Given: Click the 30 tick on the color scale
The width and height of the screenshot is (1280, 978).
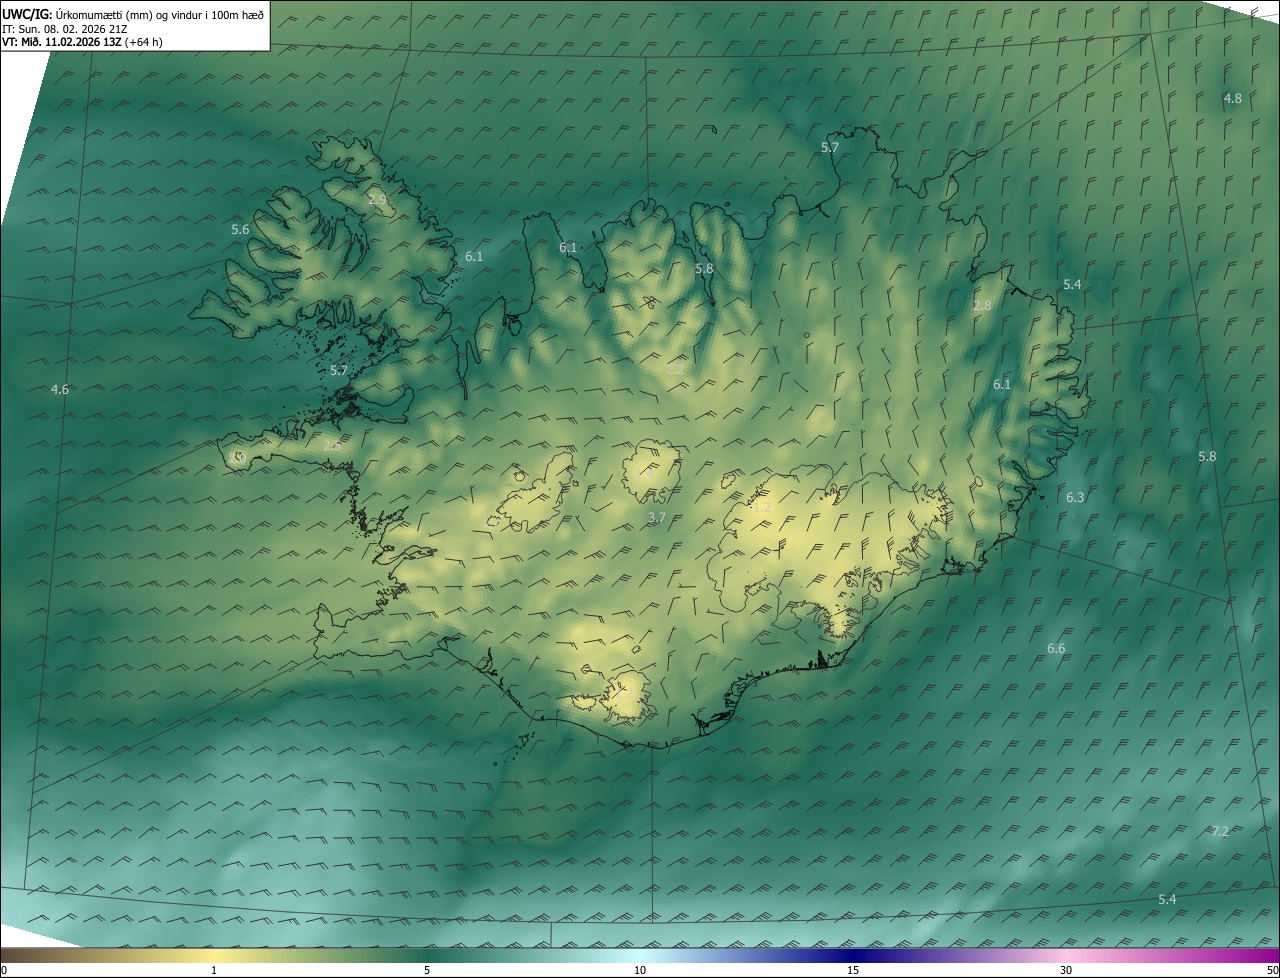Looking at the screenshot, I should tap(1066, 970).
